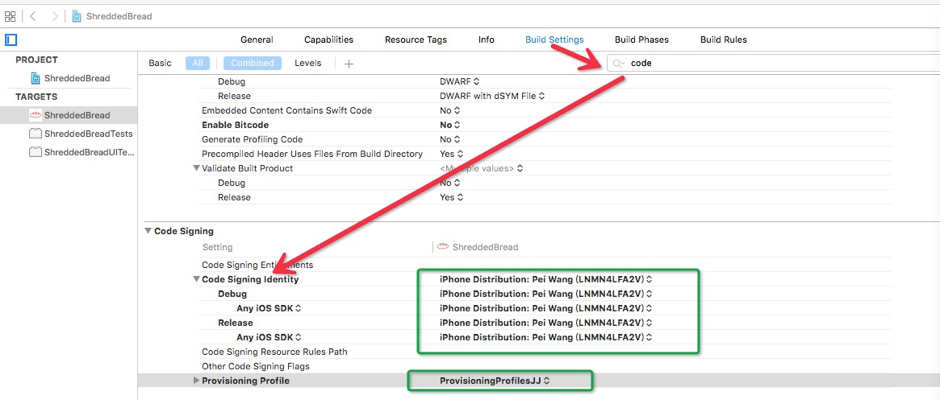940x400 pixels.
Task: Click the ShreddedBread target app icon
Action: [35, 115]
